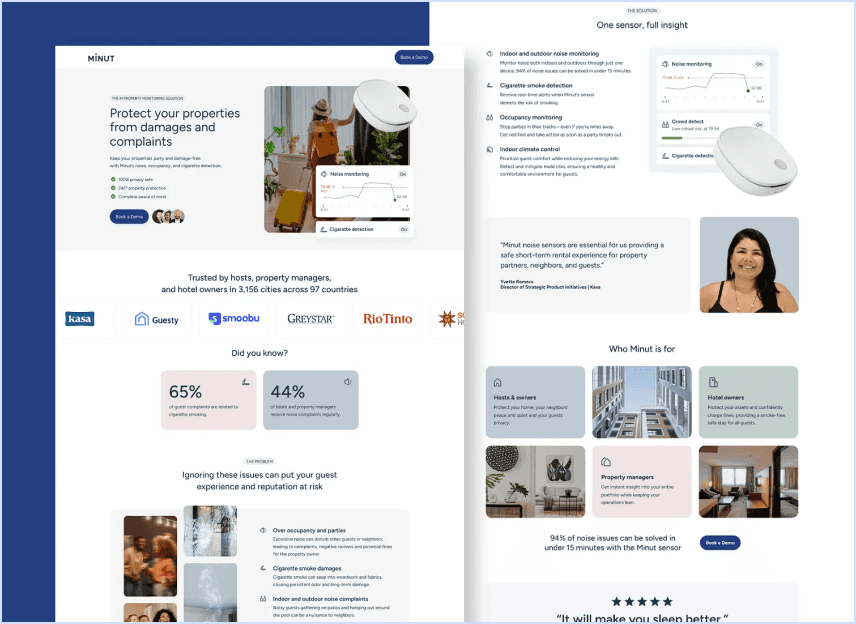
Task: Click the 'One sensor, full insight' heading
Action: point(642,25)
